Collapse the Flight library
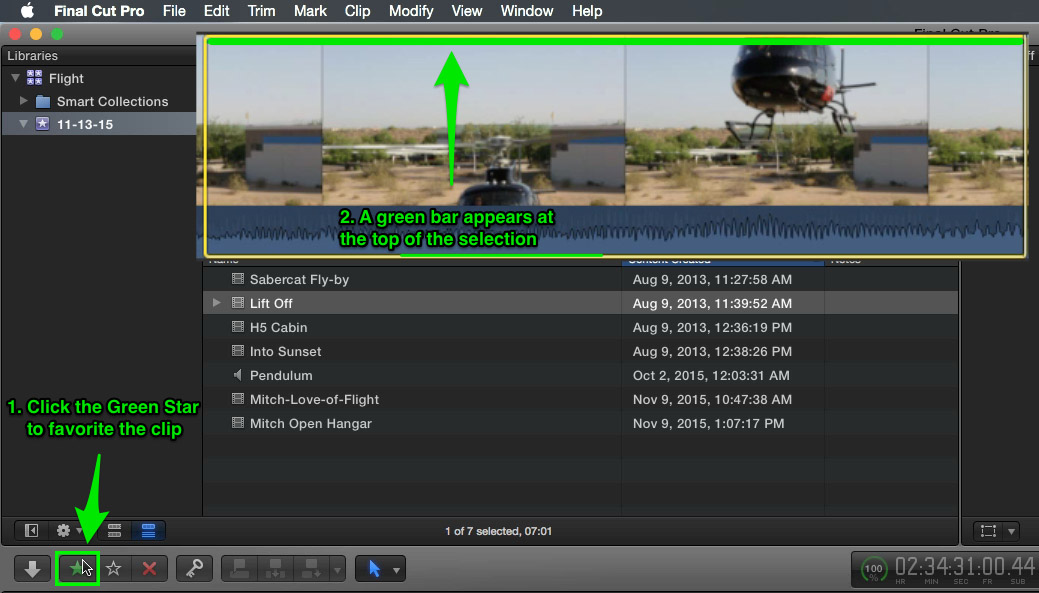The width and height of the screenshot is (1039, 593). click(15, 78)
